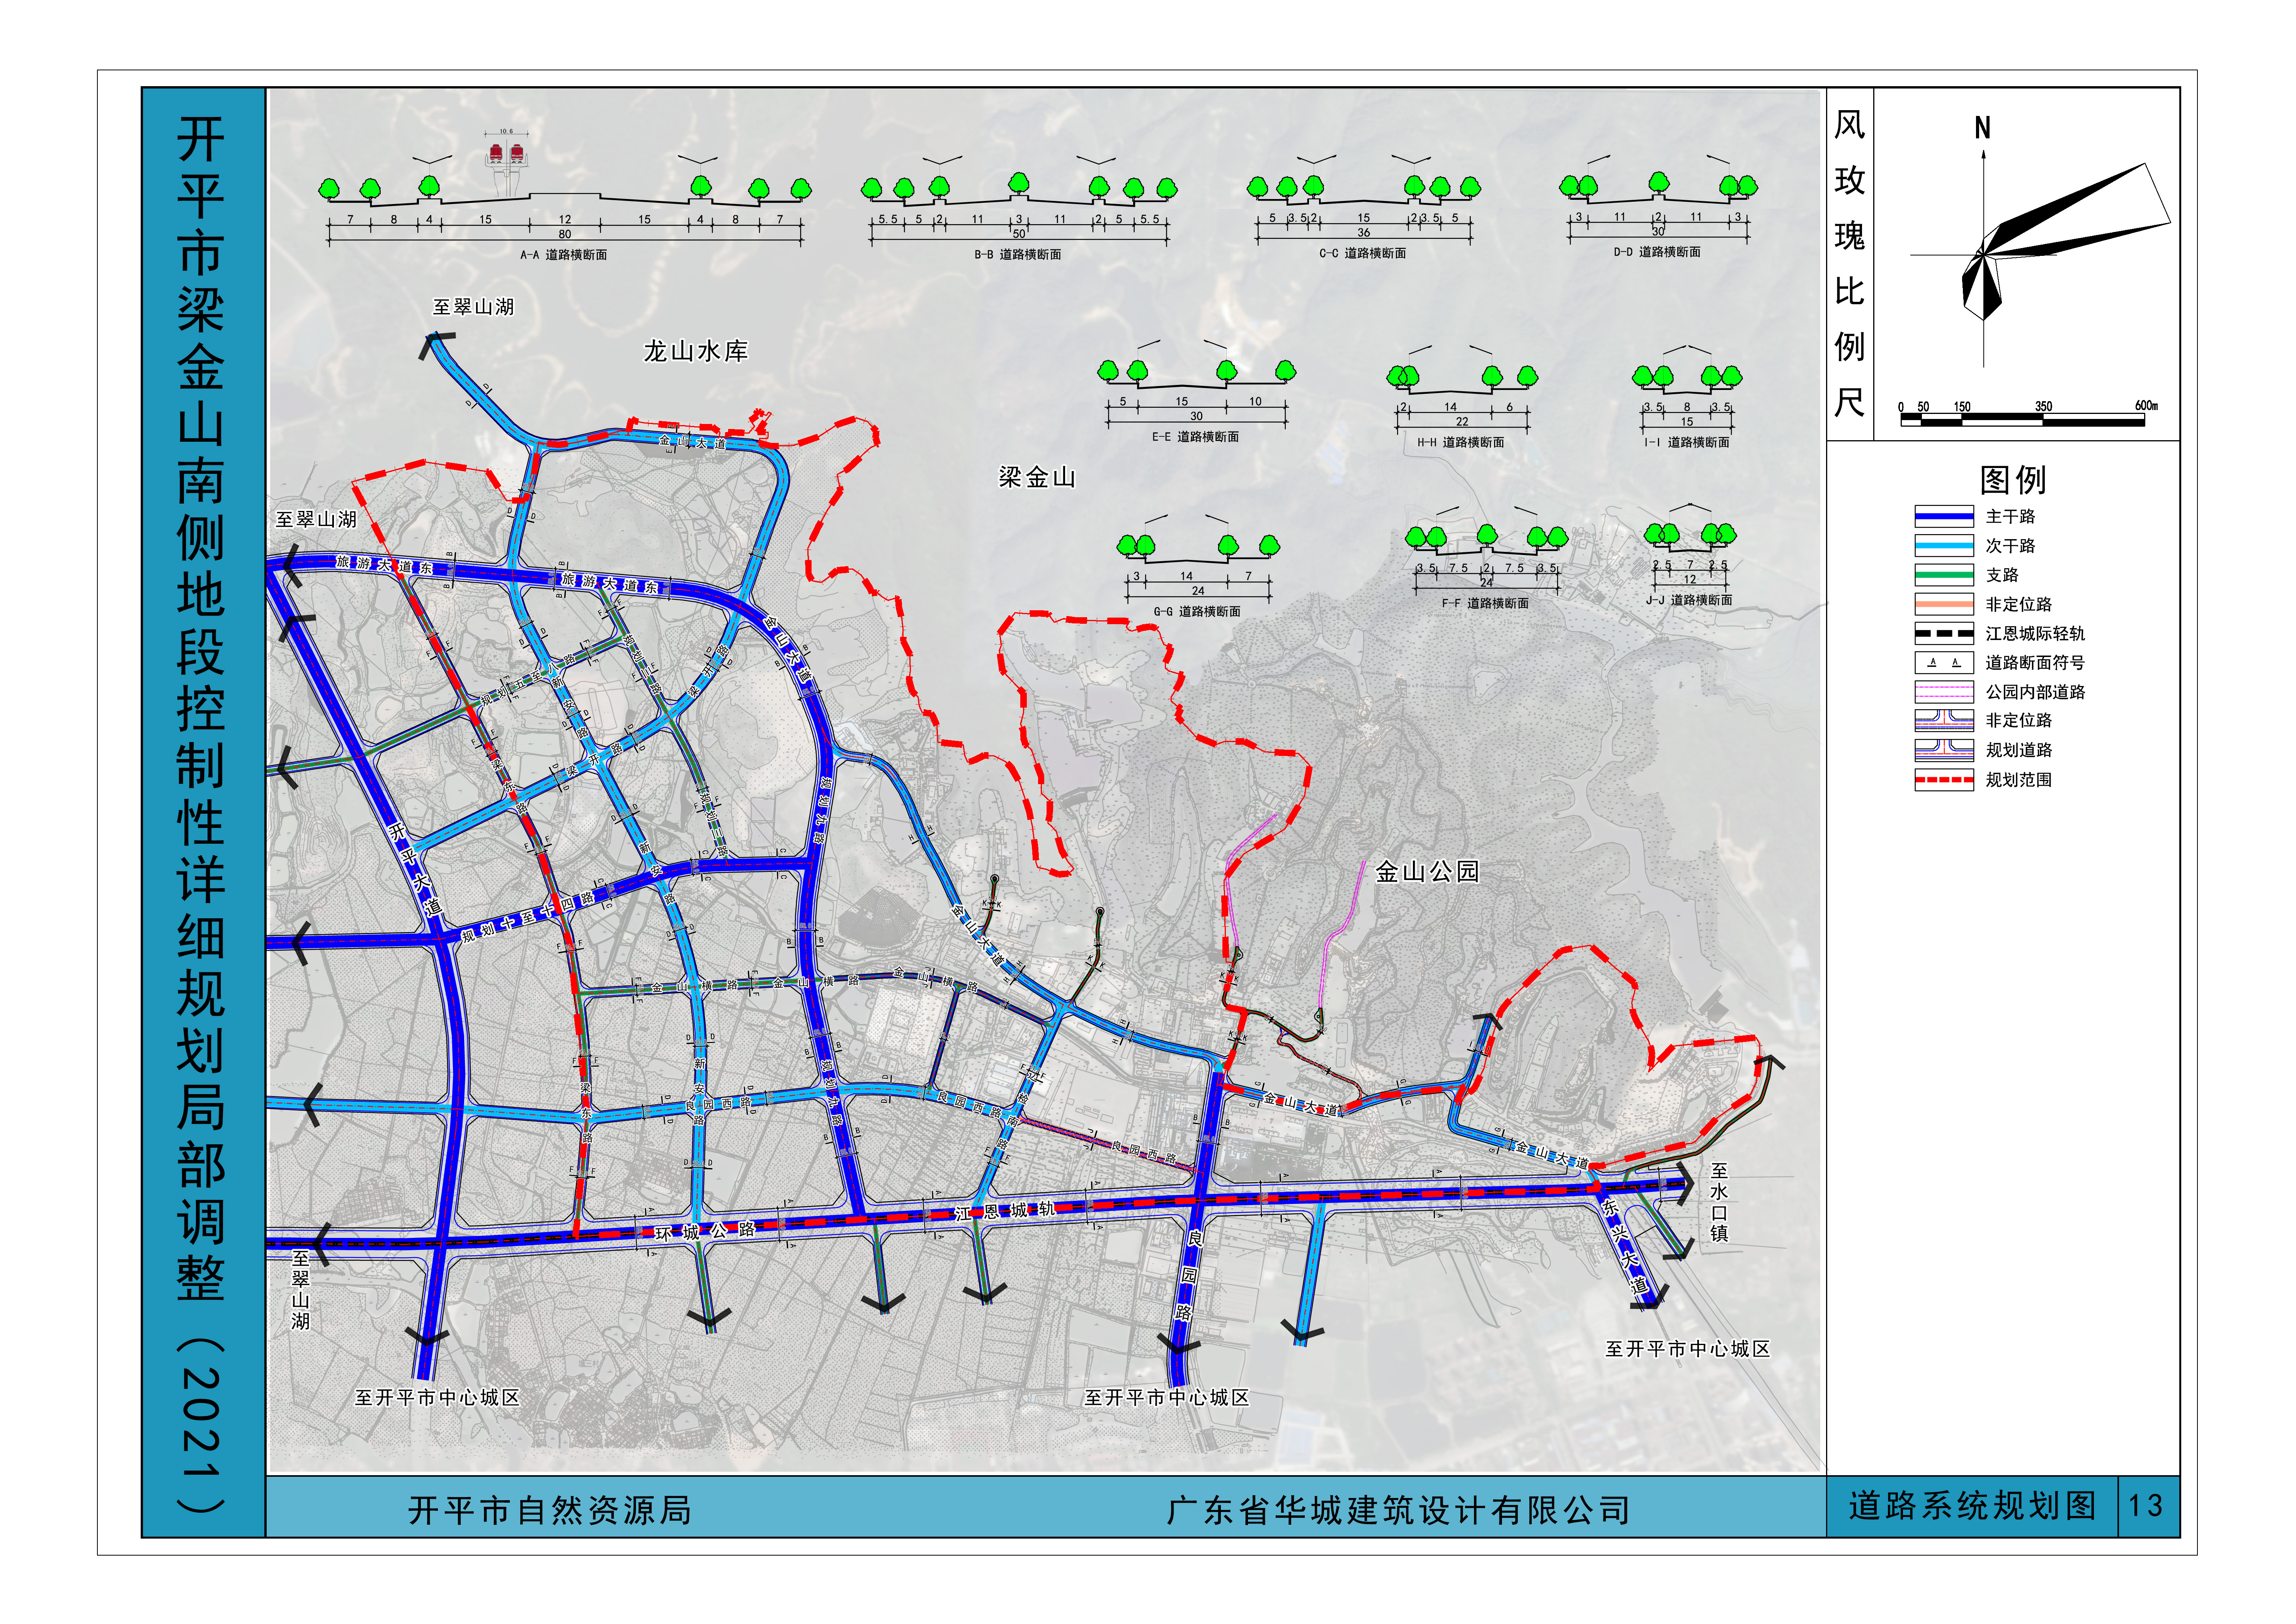This screenshot has height=1624, width=2296.
Task: Click the E-E 道路横断面 cross-section caption
Action: coord(1195,437)
